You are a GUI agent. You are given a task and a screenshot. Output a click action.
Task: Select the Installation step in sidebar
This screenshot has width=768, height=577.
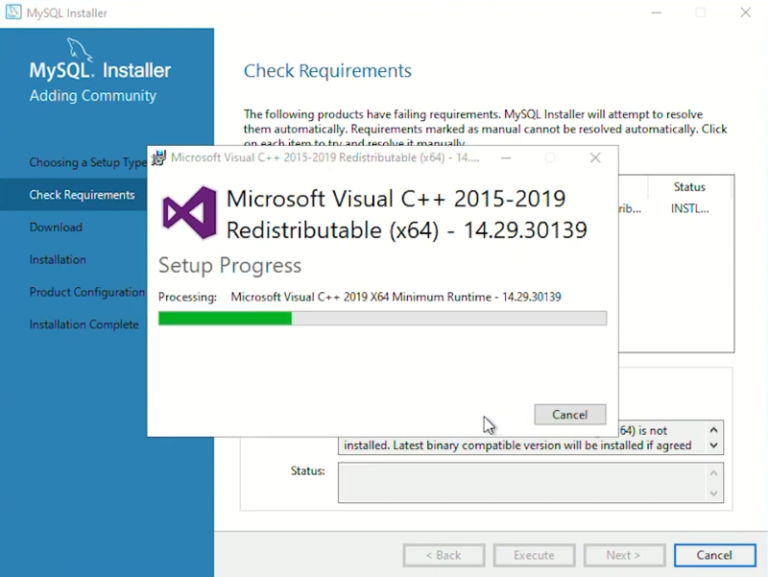[x=58, y=260]
